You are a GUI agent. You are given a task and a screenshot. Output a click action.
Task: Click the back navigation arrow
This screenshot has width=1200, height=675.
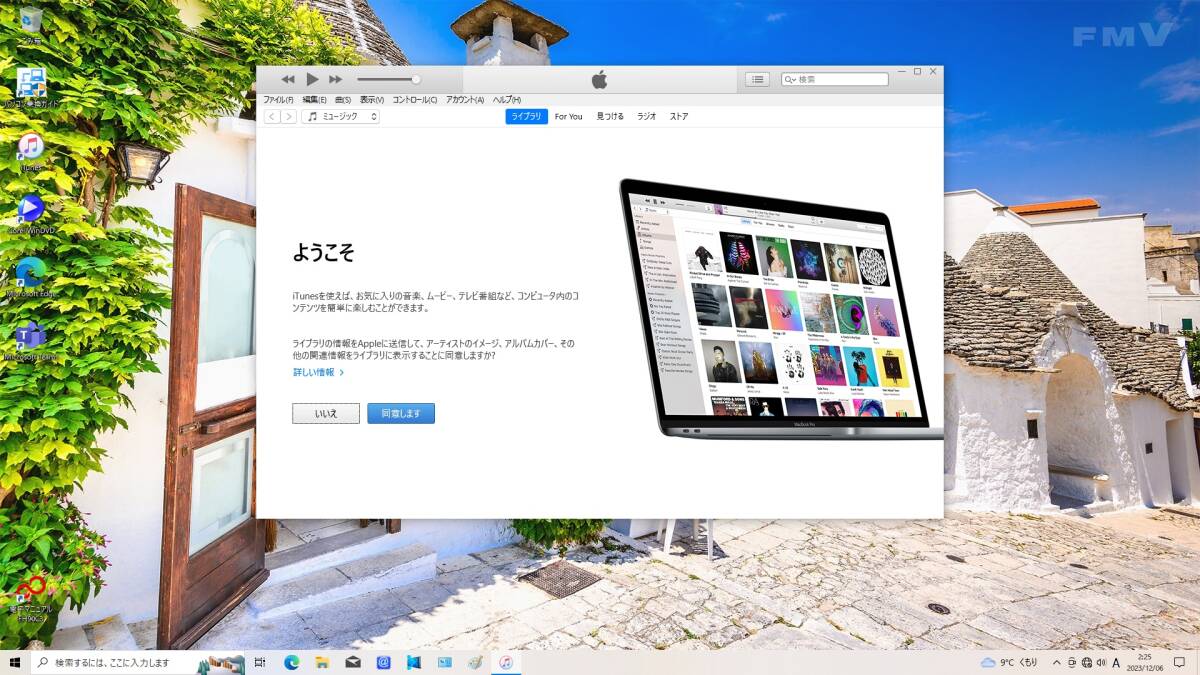tap(271, 117)
